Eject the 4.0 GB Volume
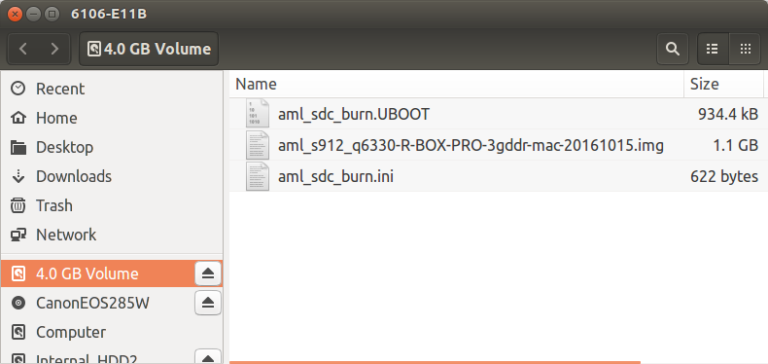 pyautogui.click(x=208, y=273)
